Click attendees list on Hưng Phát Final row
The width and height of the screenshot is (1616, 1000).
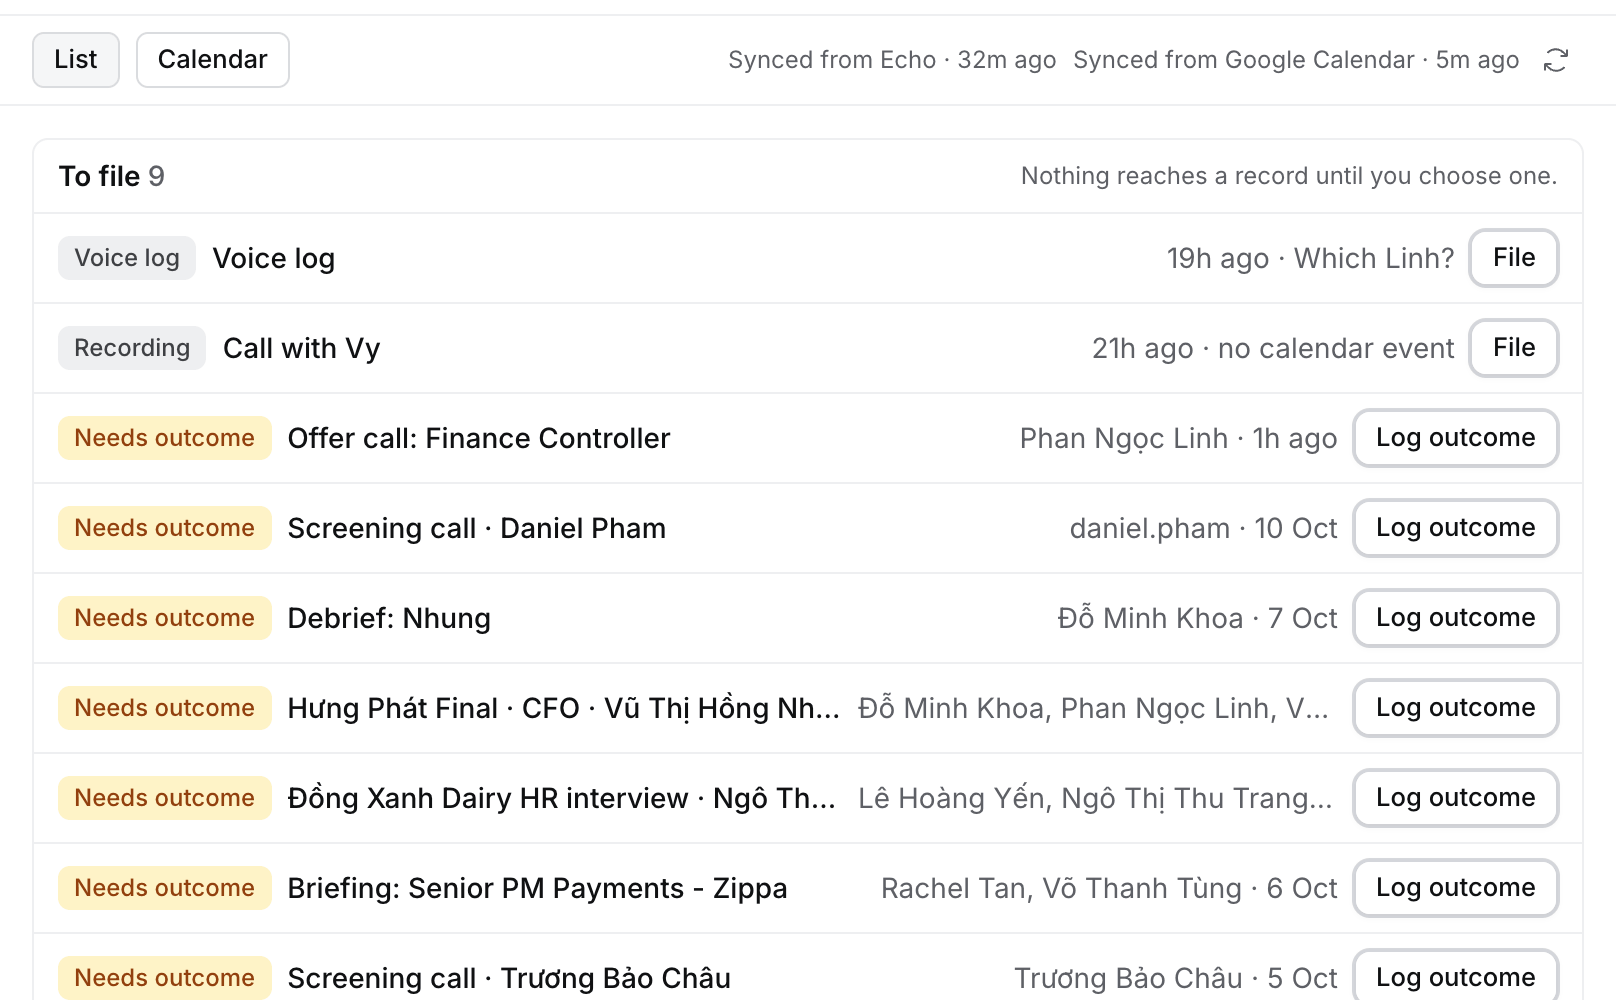pyautogui.click(x=1094, y=708)
